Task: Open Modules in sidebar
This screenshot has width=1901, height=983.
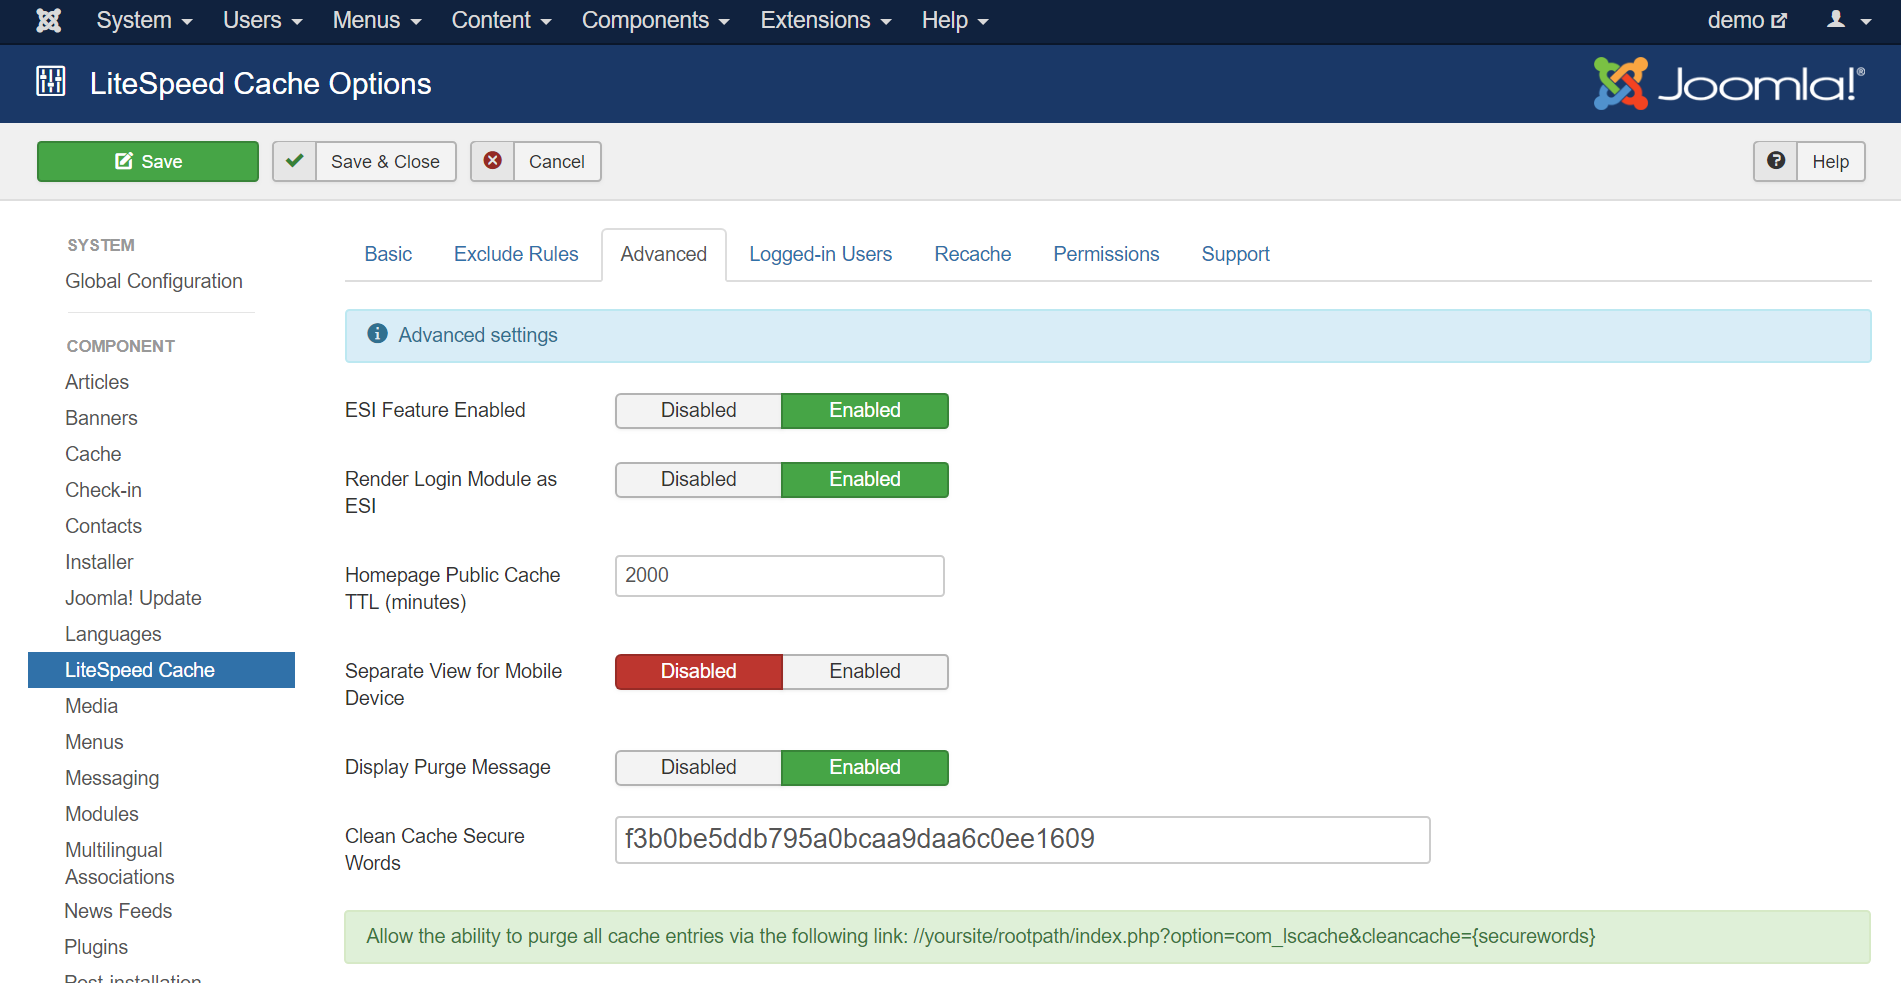Action: [102, 814]
